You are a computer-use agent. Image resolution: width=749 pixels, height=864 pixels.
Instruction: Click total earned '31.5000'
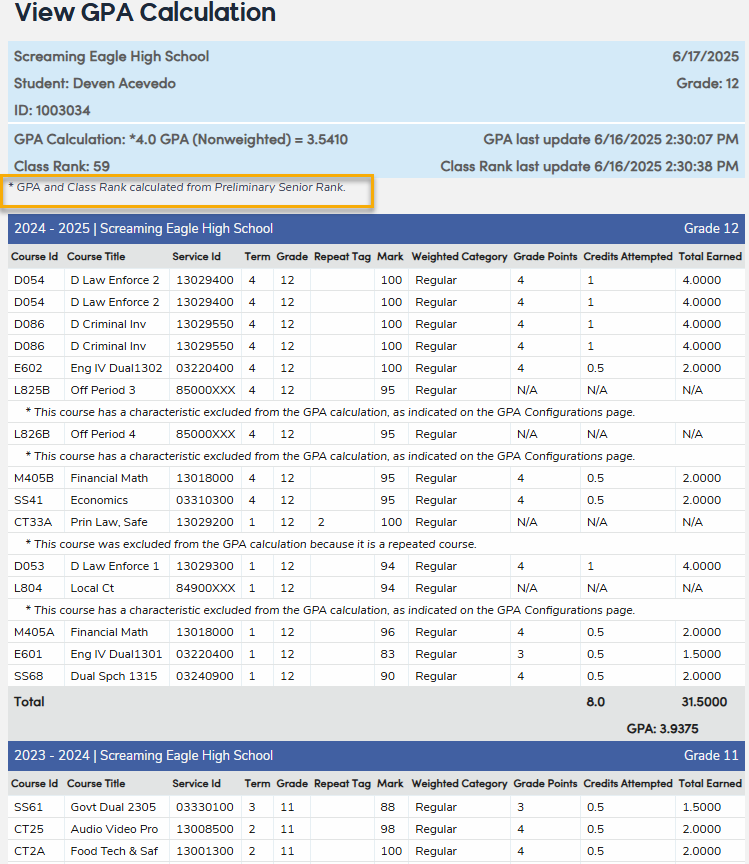704,702
